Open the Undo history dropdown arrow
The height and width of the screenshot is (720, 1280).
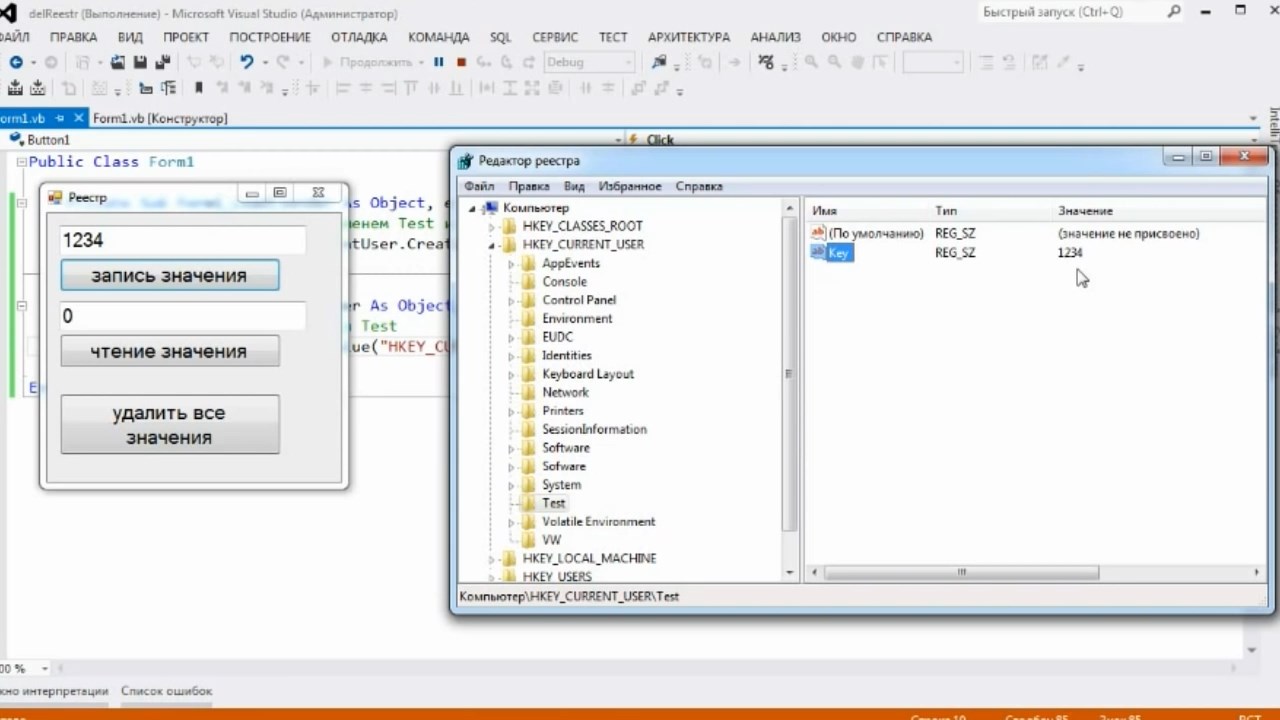coord(265,62)
